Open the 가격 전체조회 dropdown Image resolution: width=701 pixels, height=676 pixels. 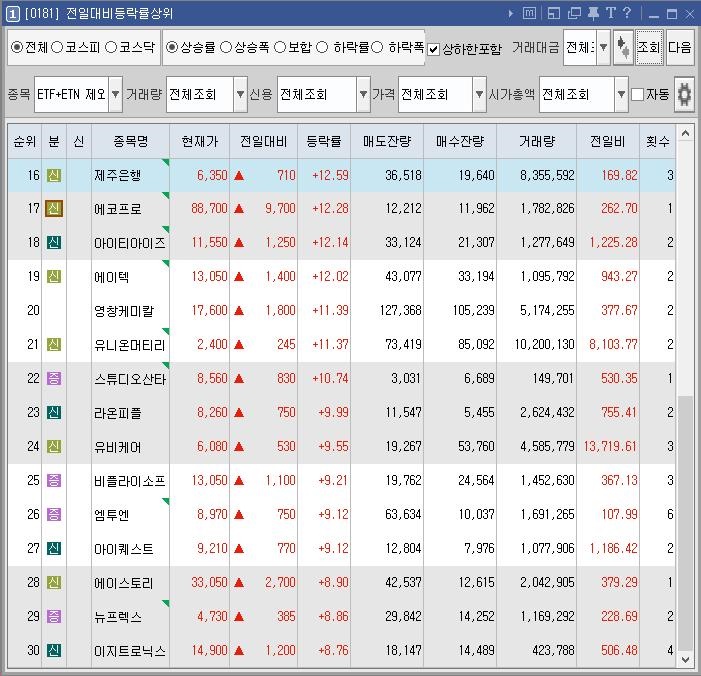click(479, 94)
